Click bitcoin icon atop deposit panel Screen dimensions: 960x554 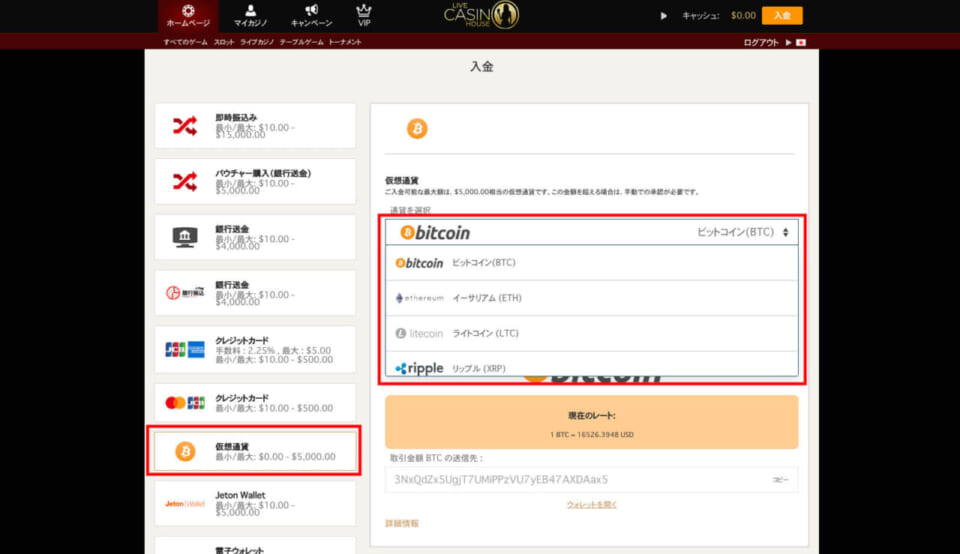point(417,129)
